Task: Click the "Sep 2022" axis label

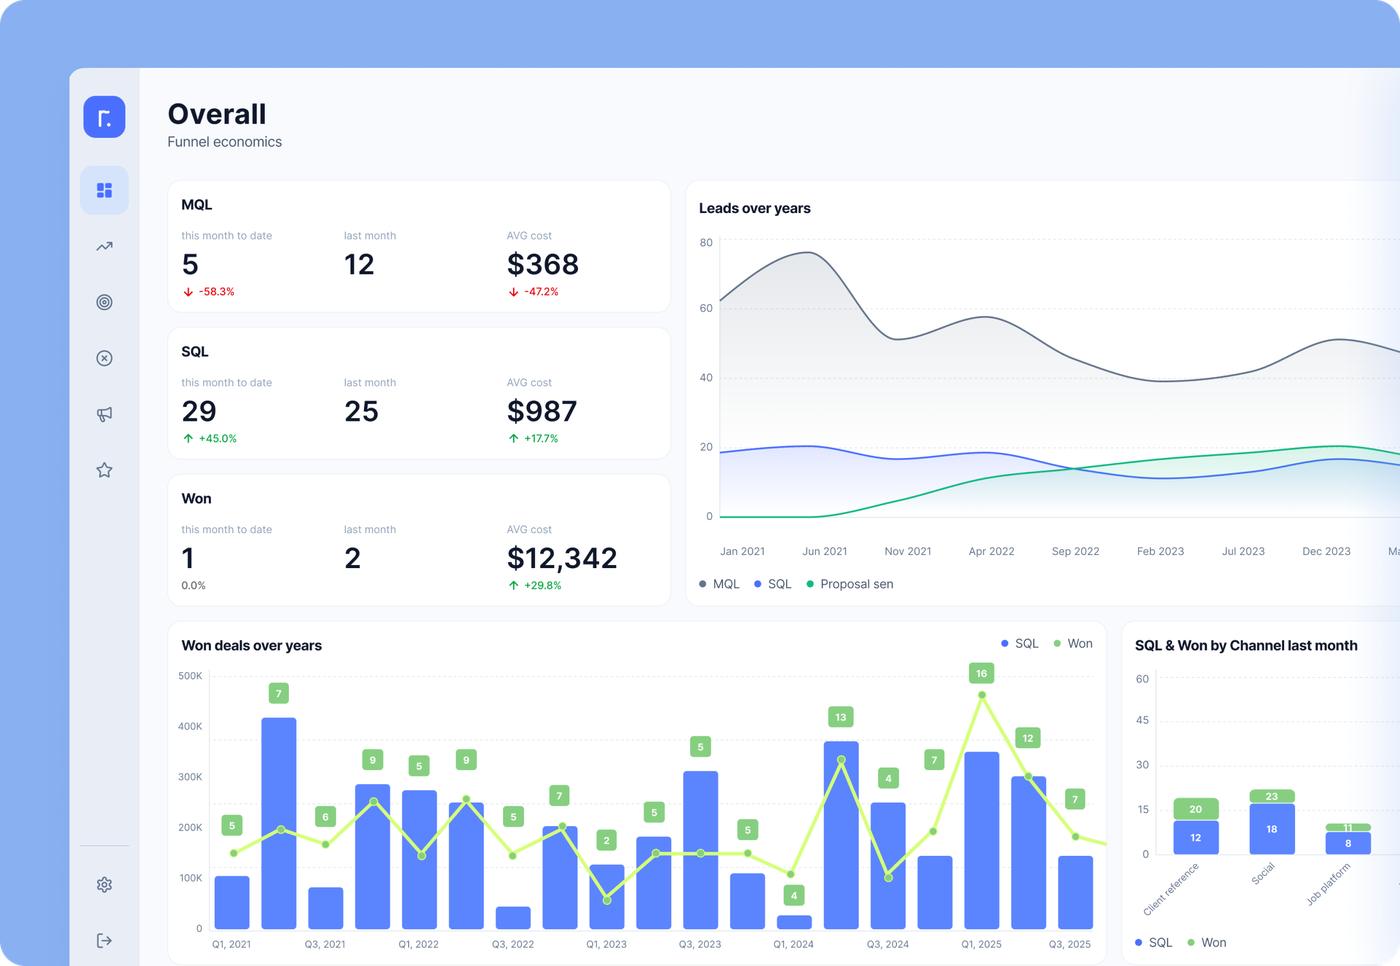Action: (1076, 551)
